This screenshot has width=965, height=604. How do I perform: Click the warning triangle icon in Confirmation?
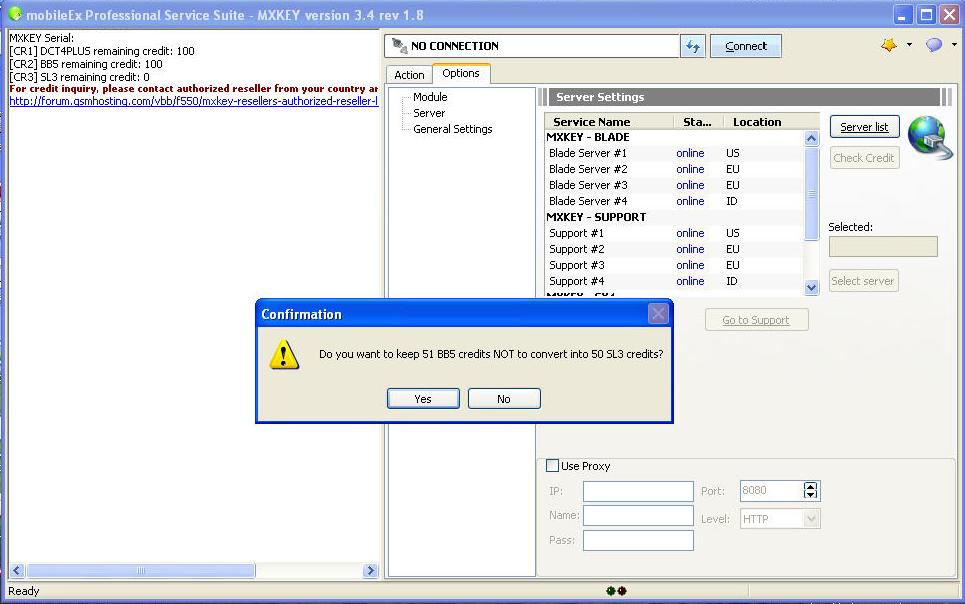(284, 355)
